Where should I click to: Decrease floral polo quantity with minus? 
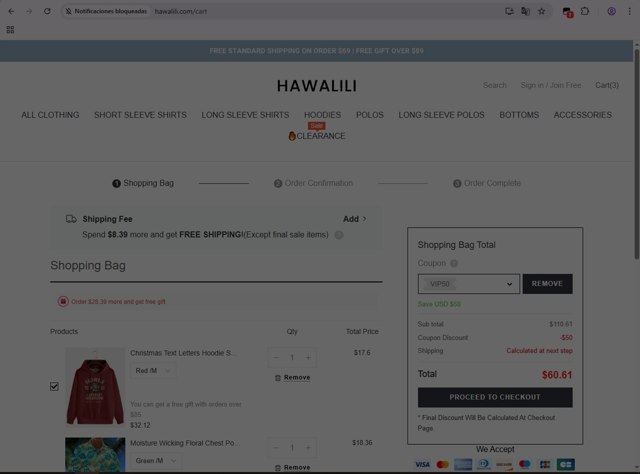pos(276,448)
